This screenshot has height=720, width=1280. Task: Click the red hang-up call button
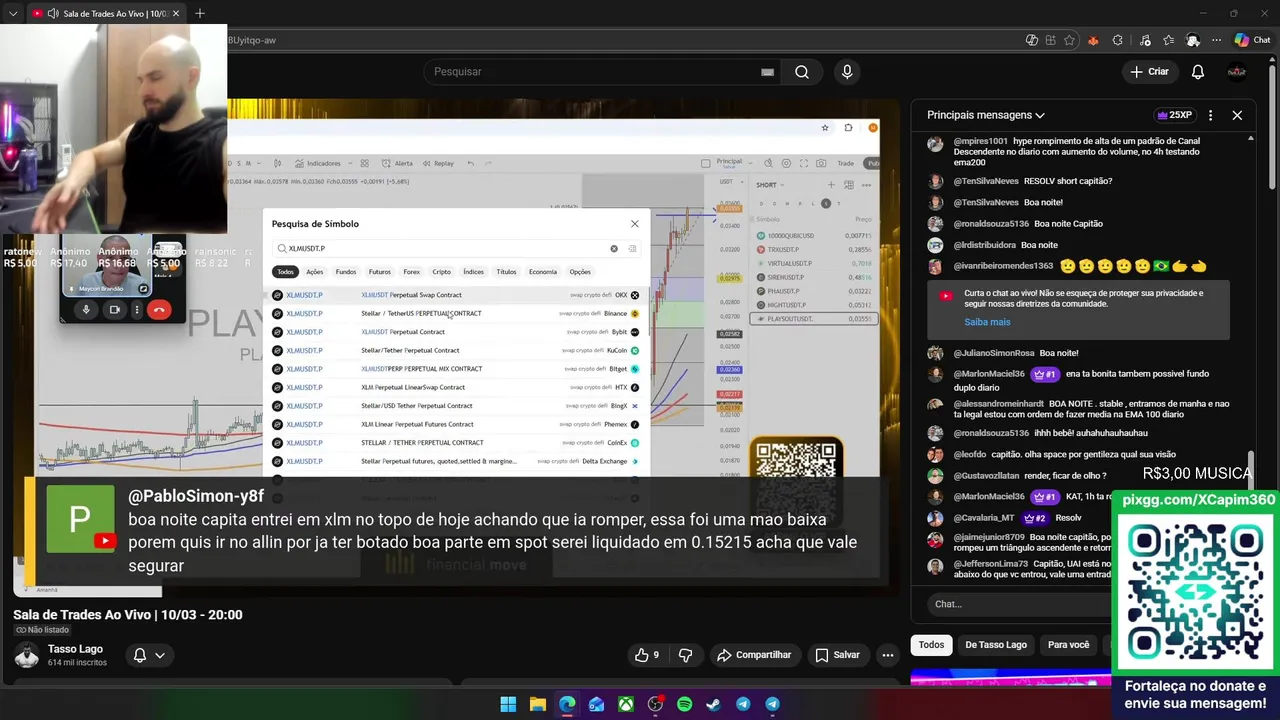click(158, 310)
